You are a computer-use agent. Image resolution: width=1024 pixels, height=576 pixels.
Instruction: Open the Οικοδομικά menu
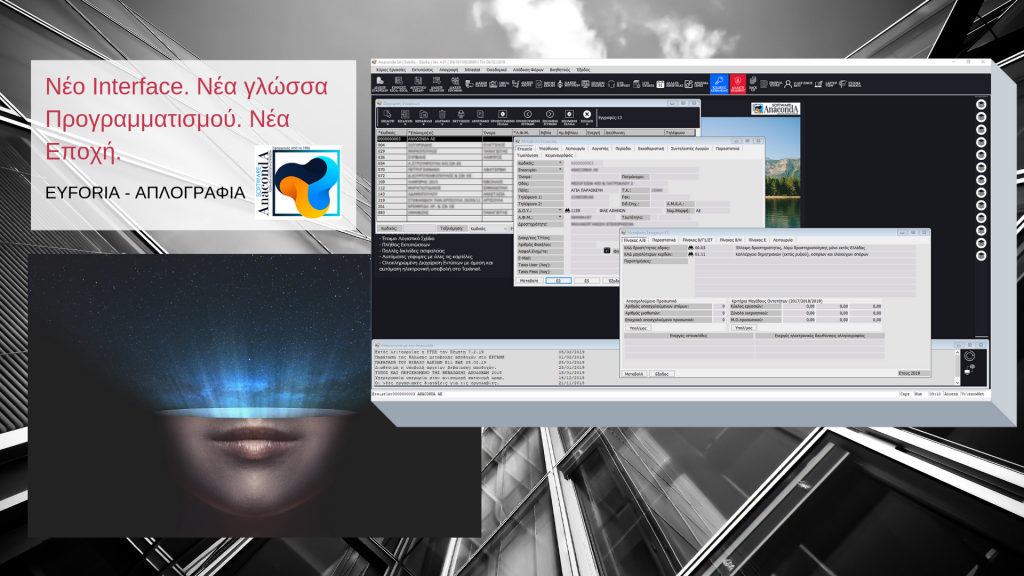496,69
